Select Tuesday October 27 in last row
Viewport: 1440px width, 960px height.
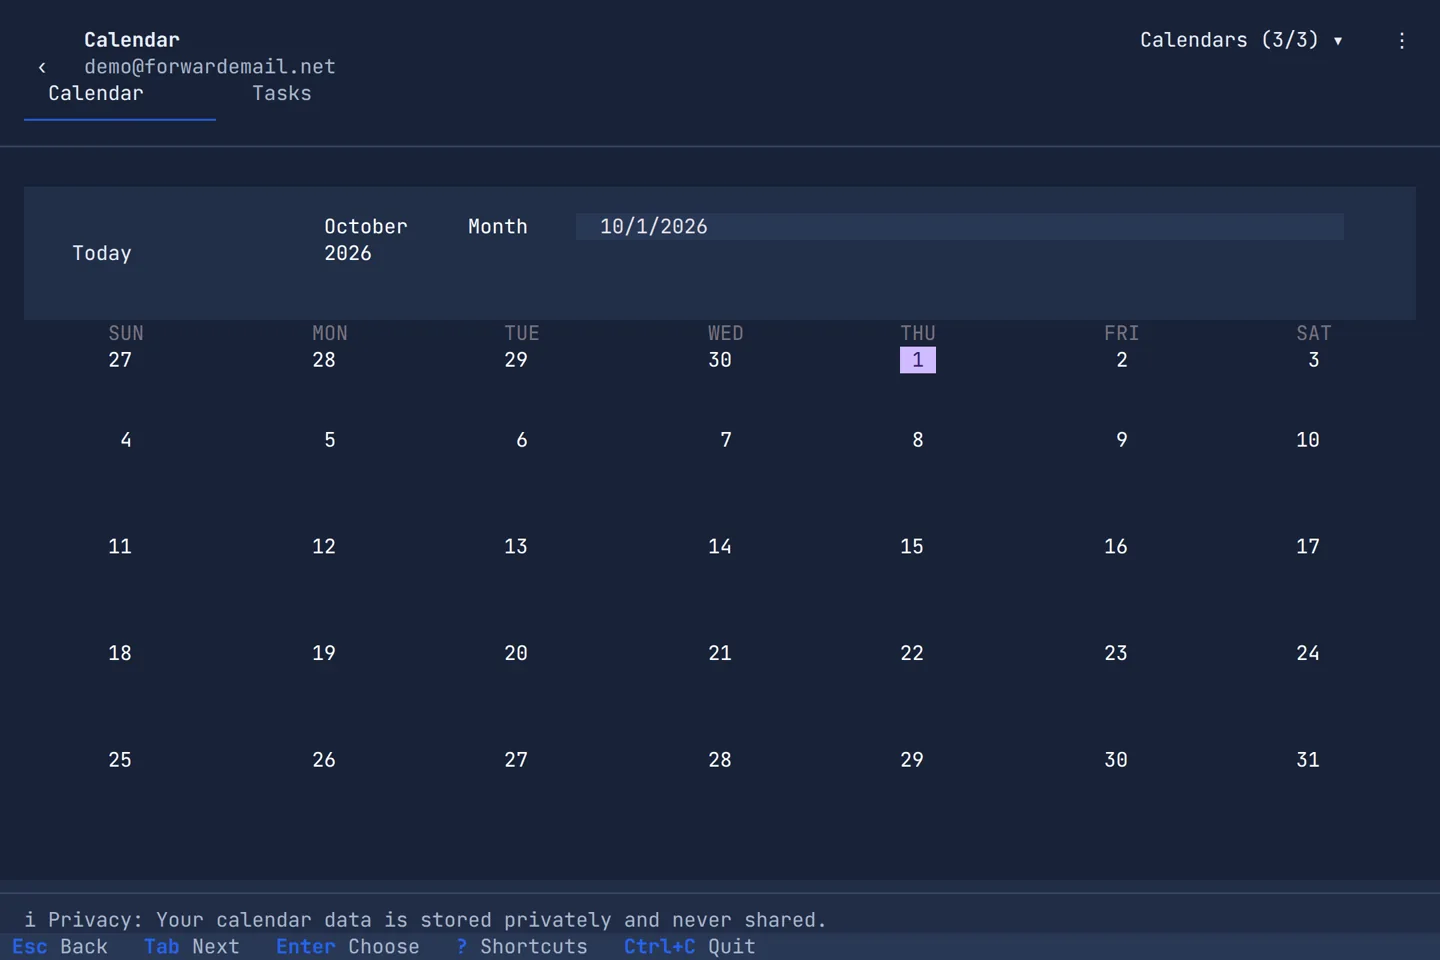coord(516,760)
